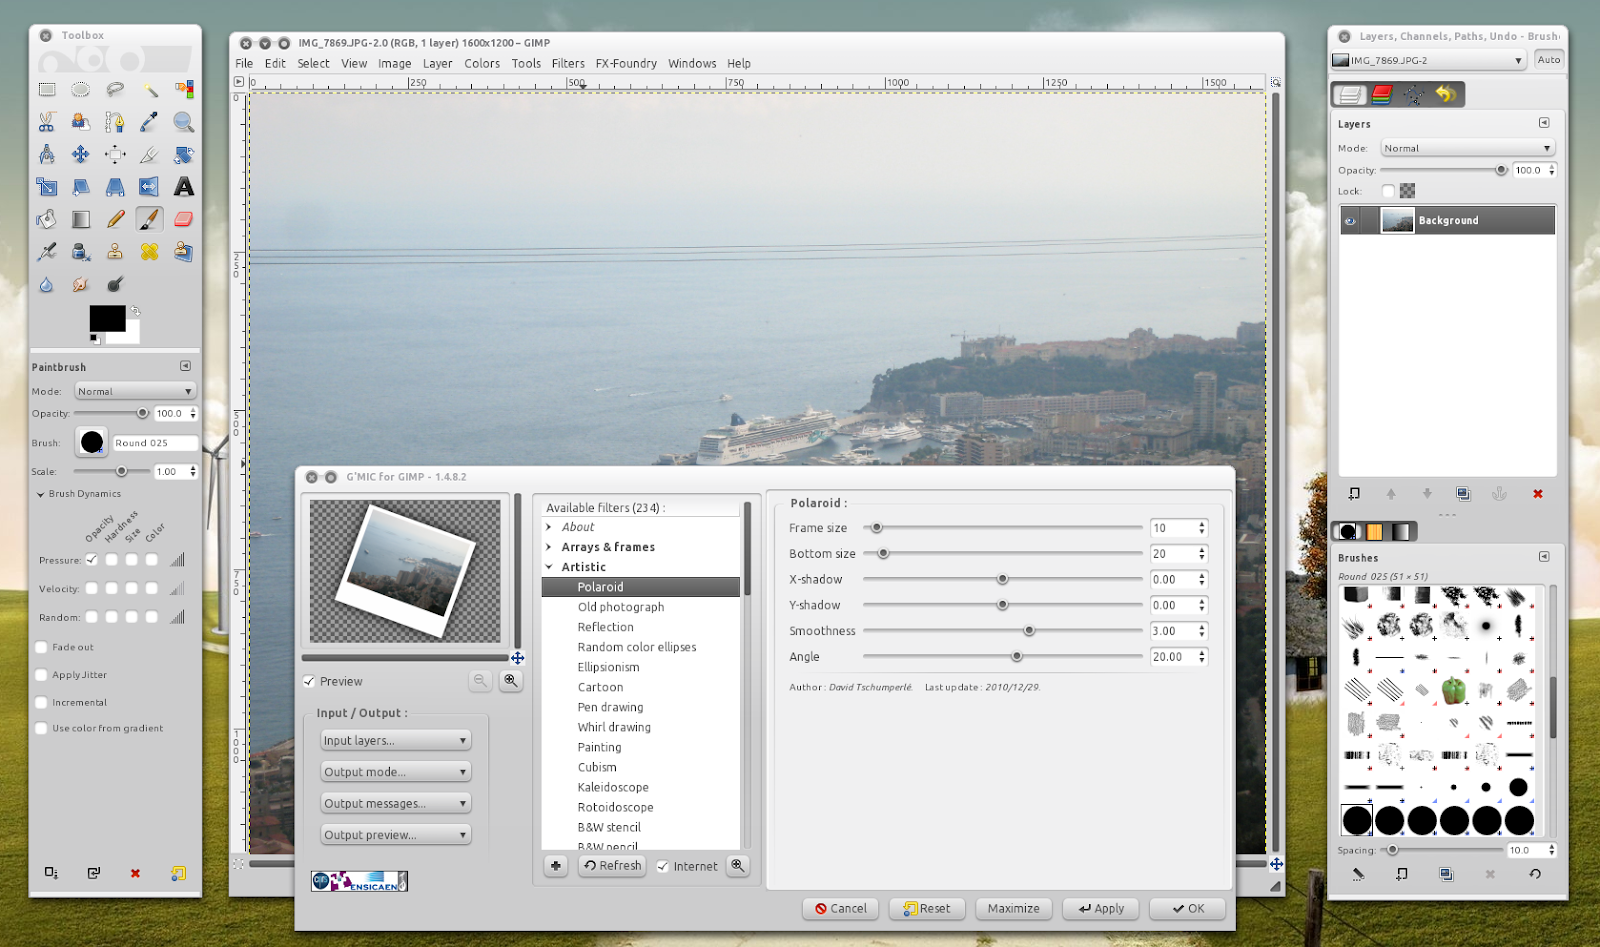Click the delete layer red X icon
1600x947 pixels.
[1538, 494]
